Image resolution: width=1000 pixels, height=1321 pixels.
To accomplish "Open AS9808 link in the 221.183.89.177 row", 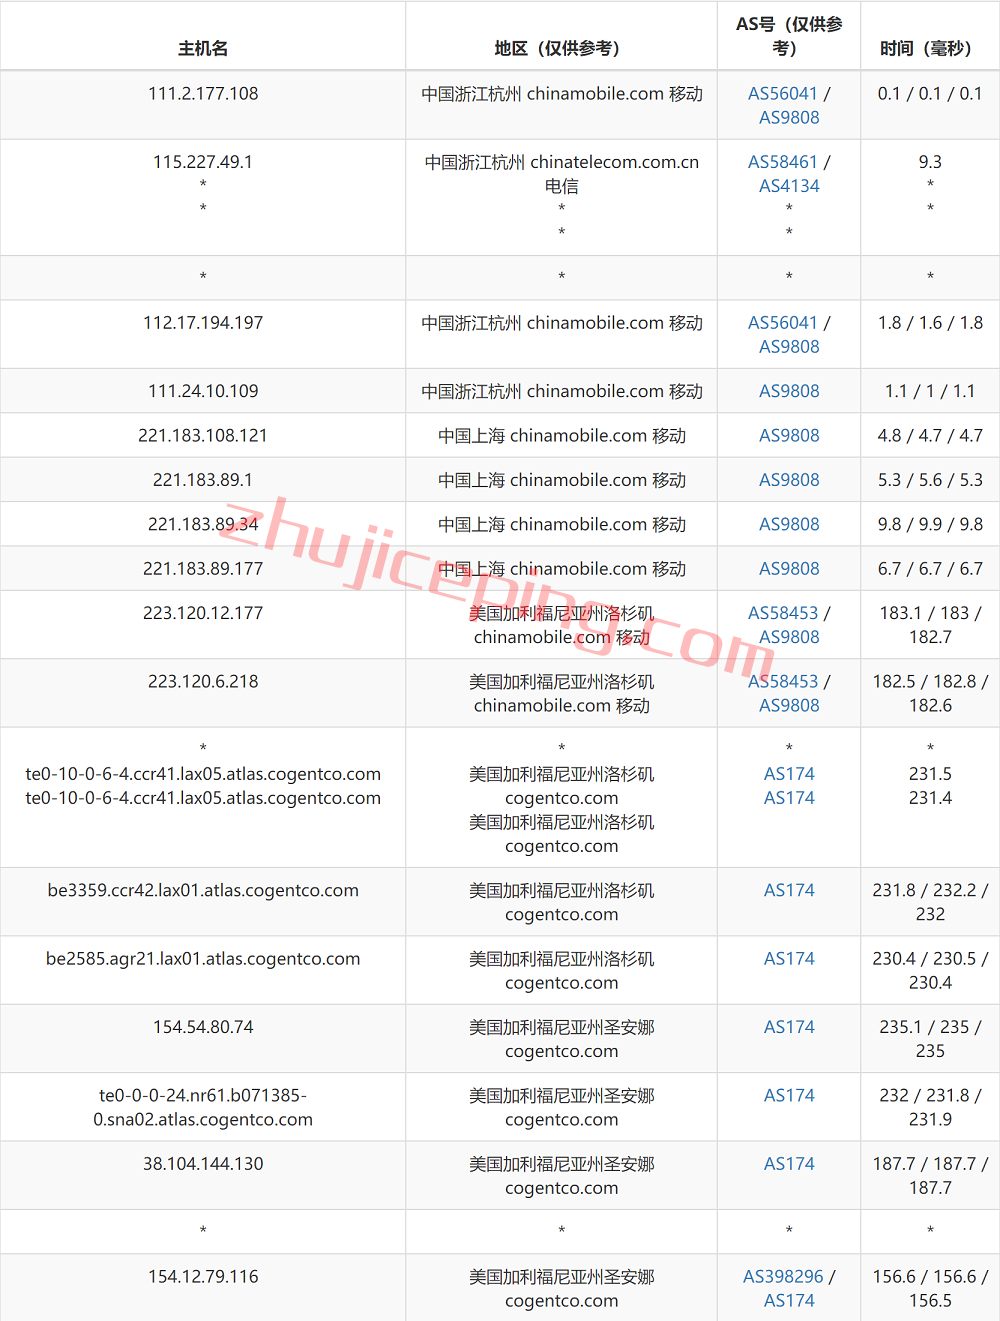I will coord(789,568).
